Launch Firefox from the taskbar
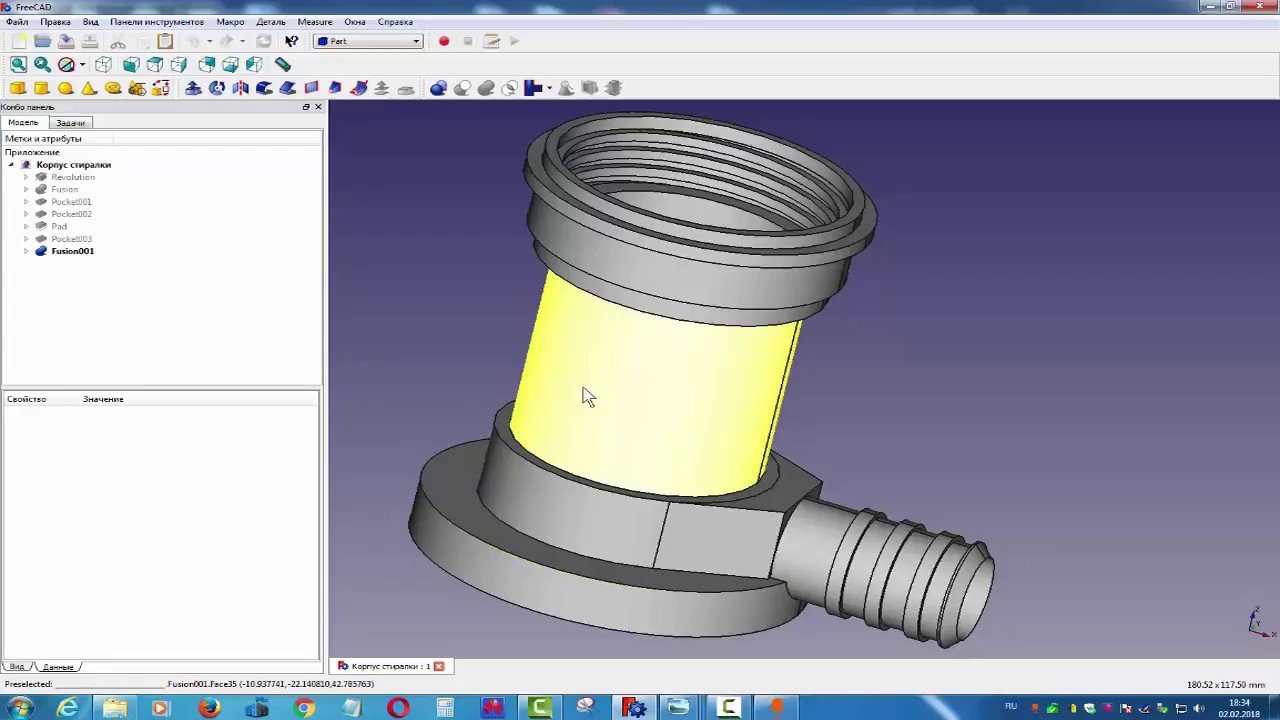This screenshot has height=720, width=1280. (x=209, y=708)
